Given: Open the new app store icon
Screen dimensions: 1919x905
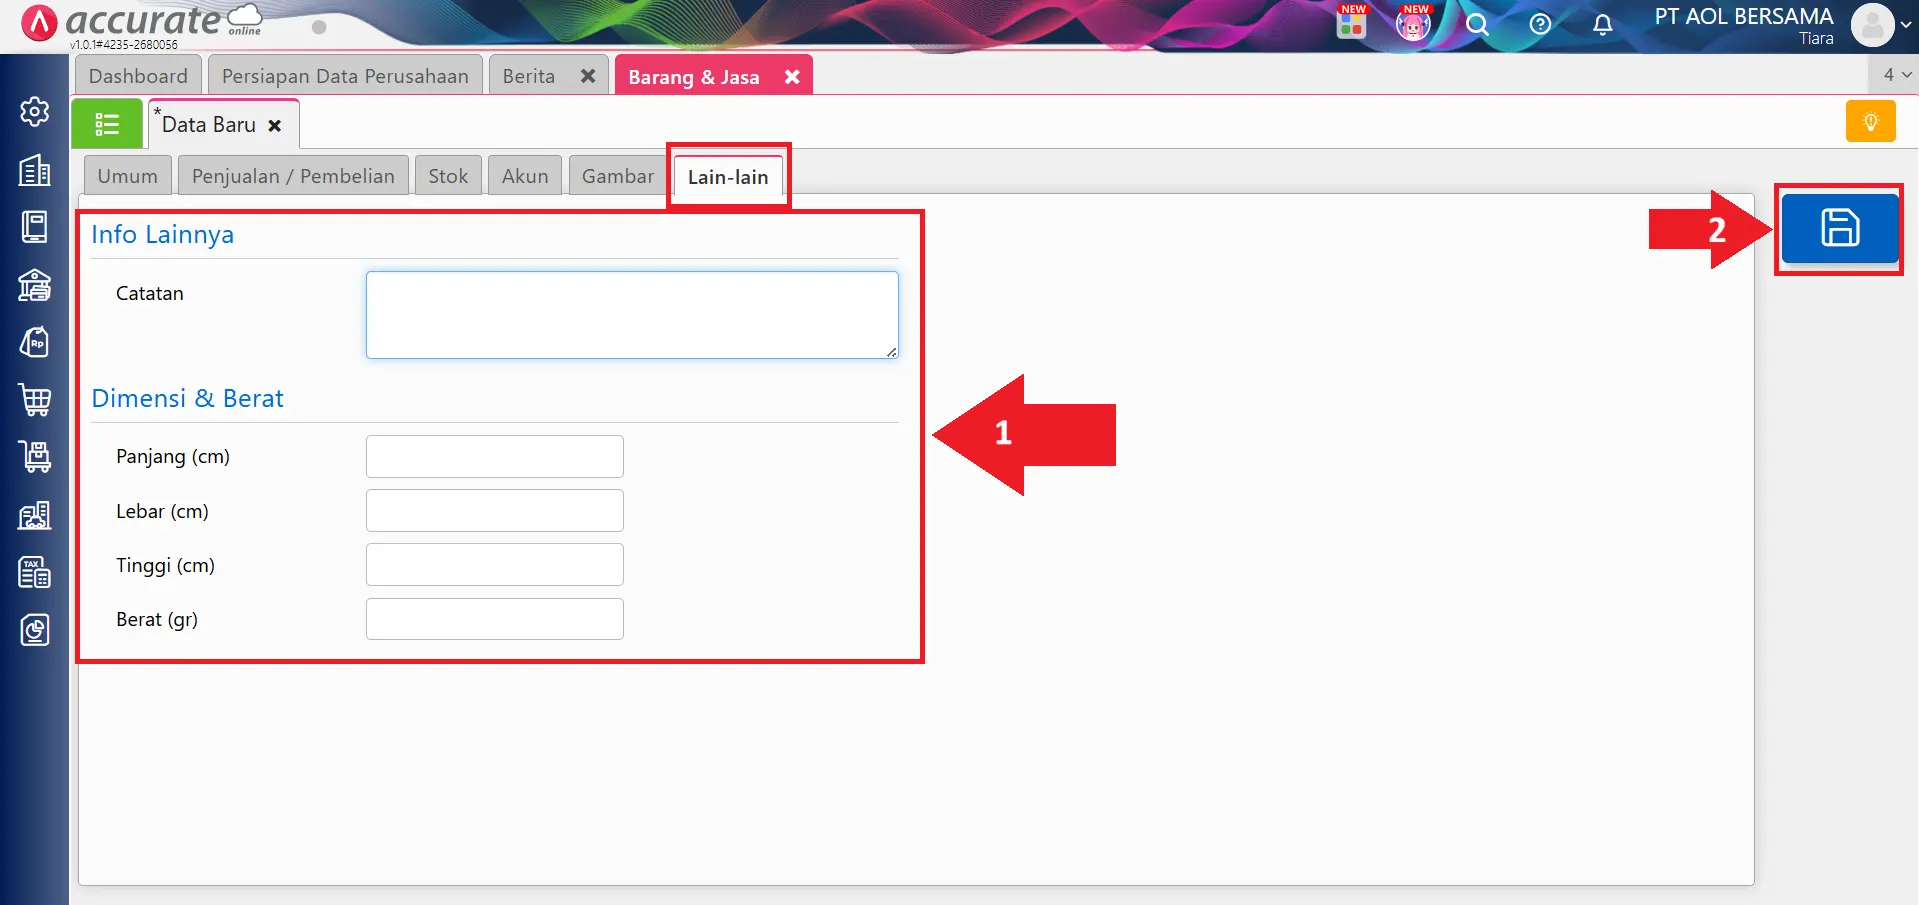Looking at the screenshot, I should [x=1351, y=23].
